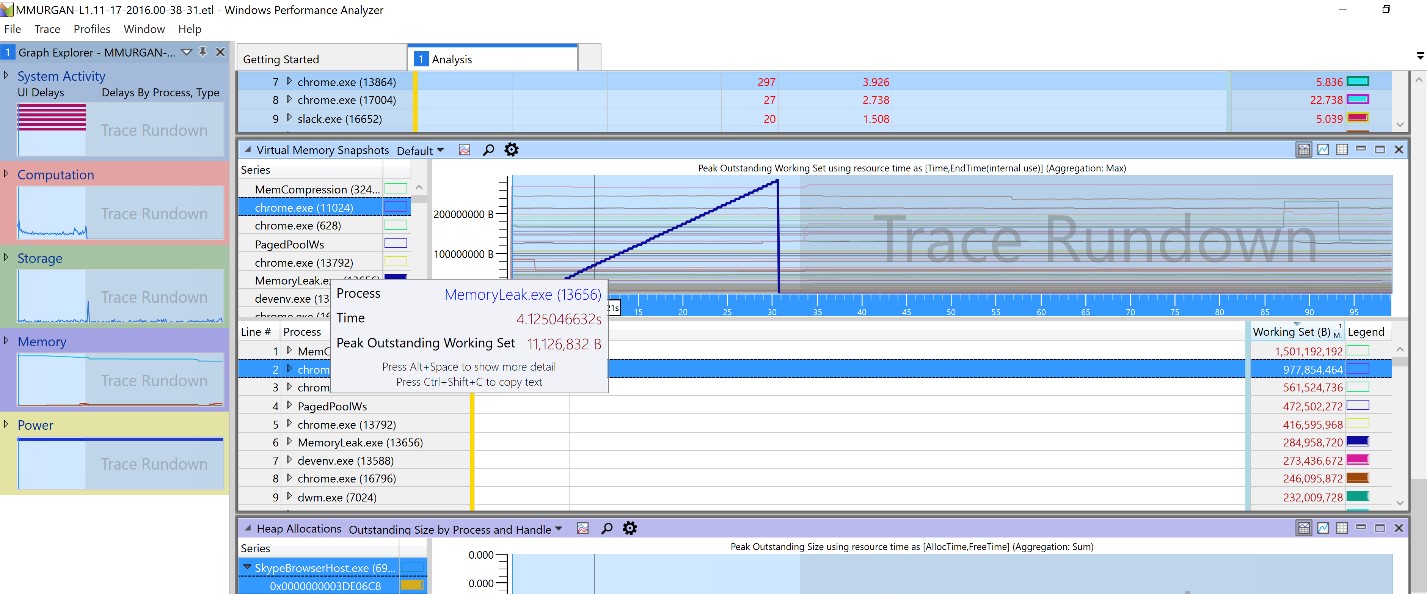This screenshot has width=1427, height=594.
Task: Click search magnifier in Heap Allocations
Action: [606, 529]
